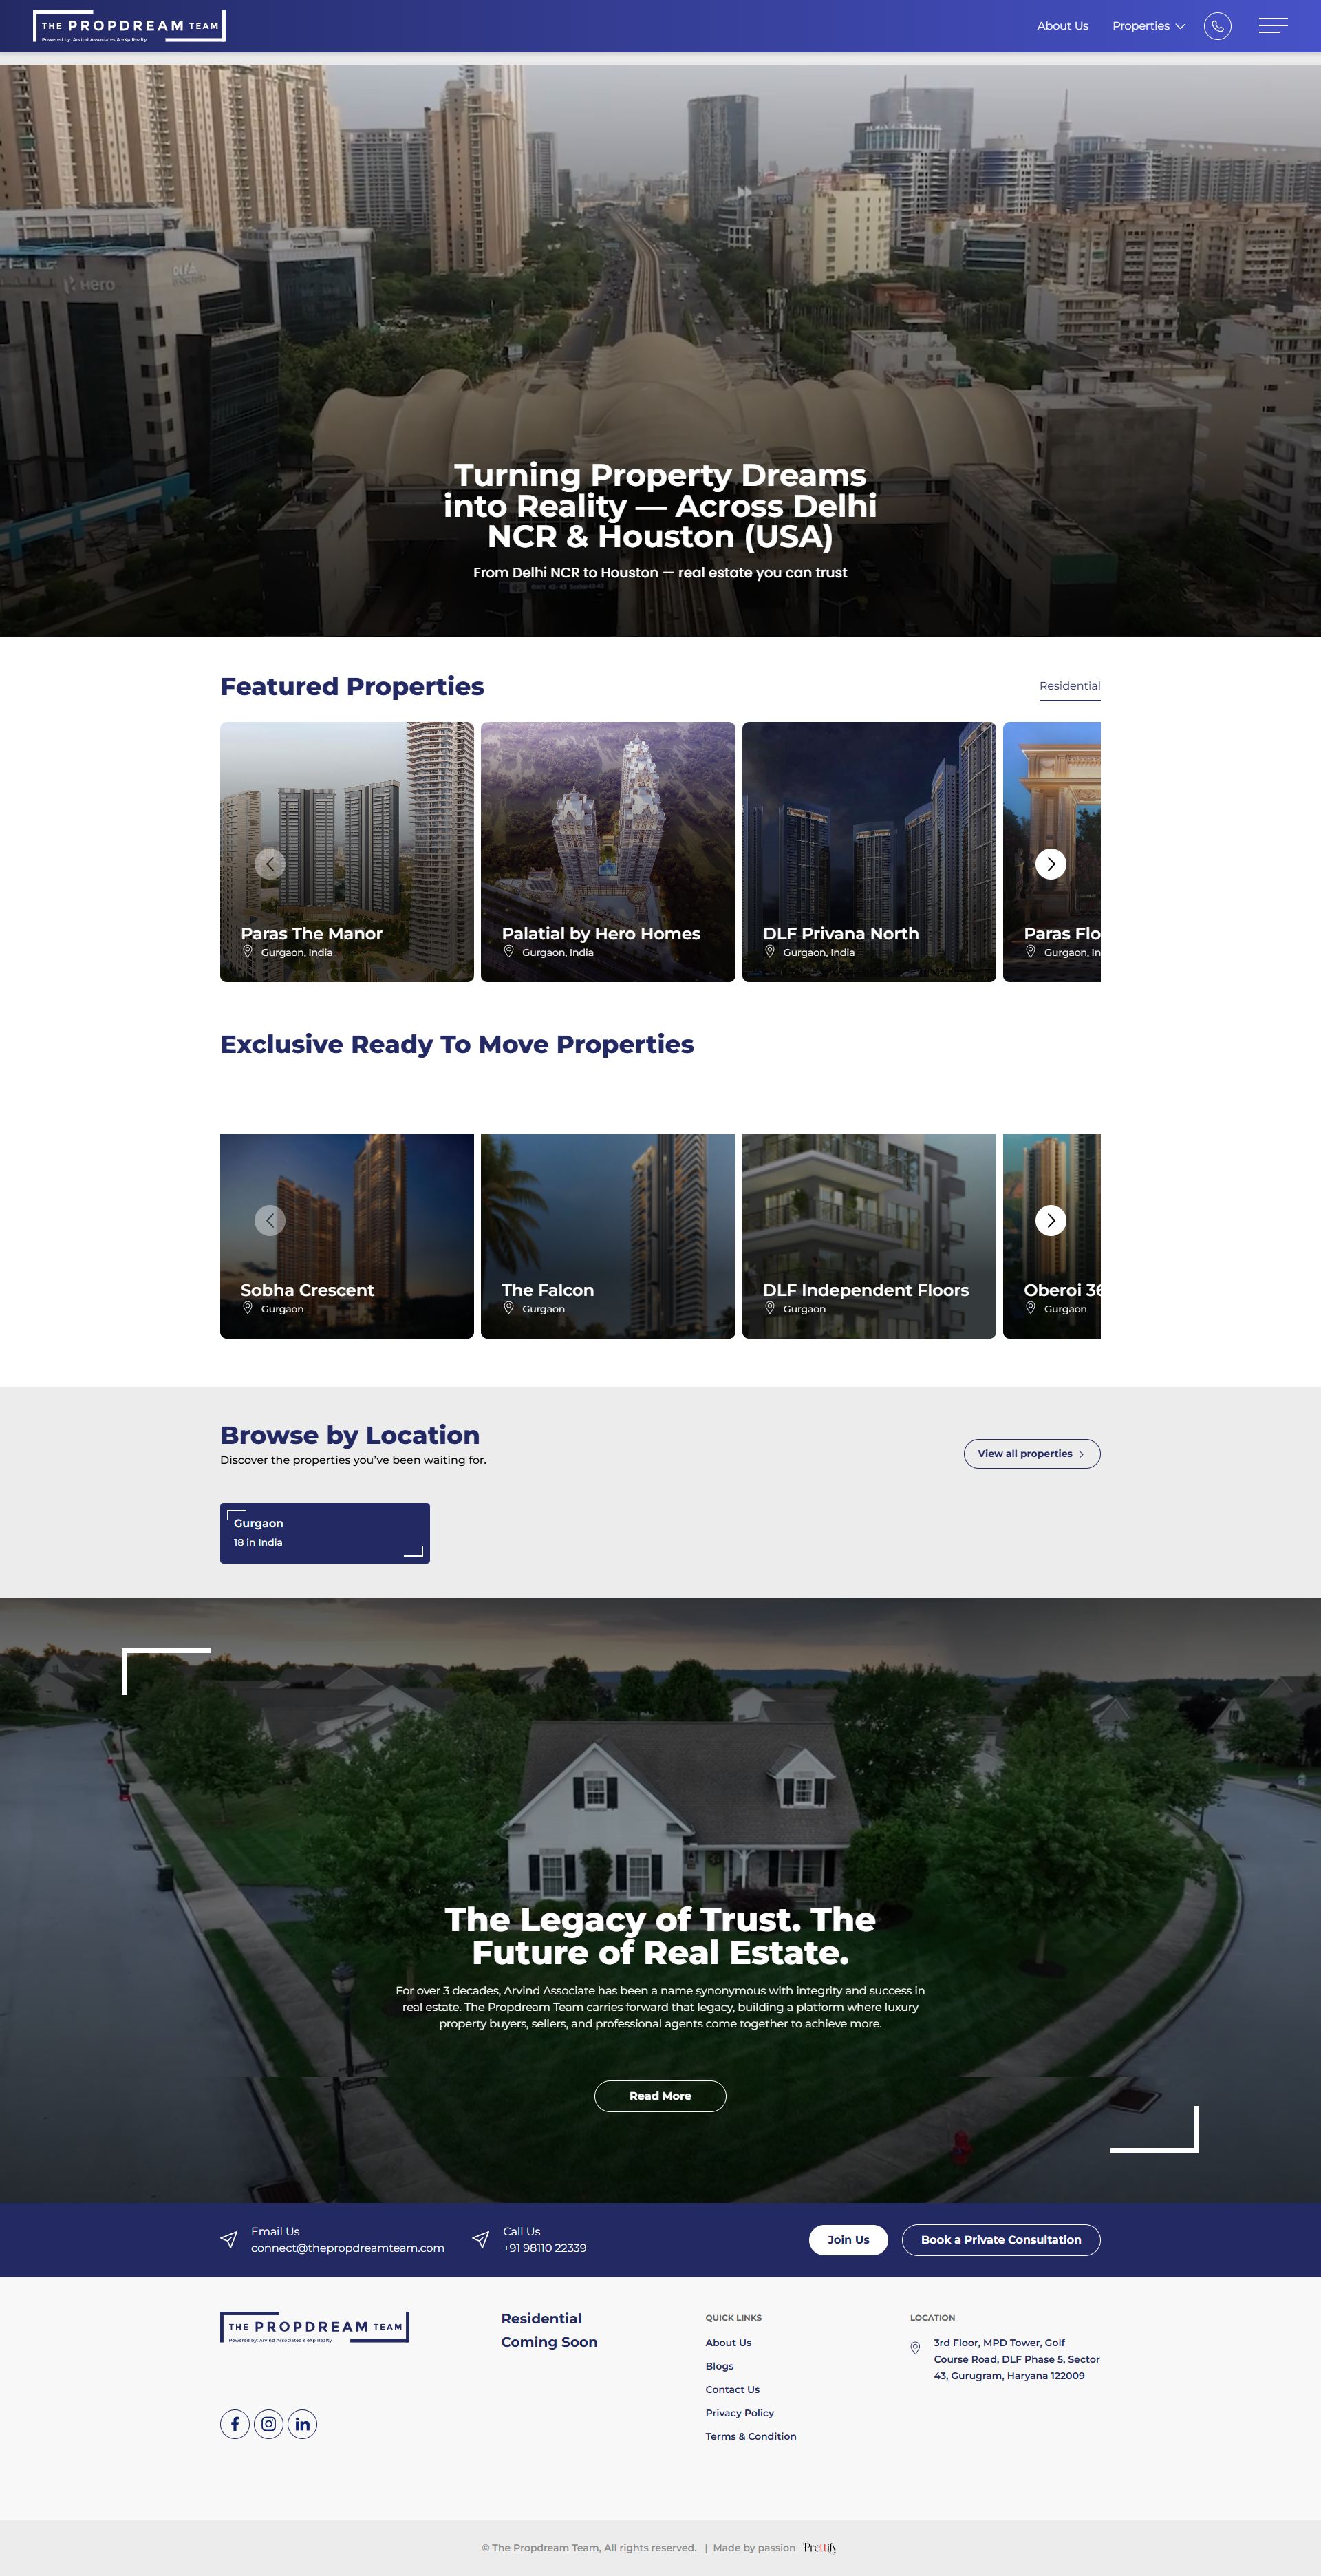Click the 3rd Floor, MPD Tower address text

(x=1016, y=2359)
